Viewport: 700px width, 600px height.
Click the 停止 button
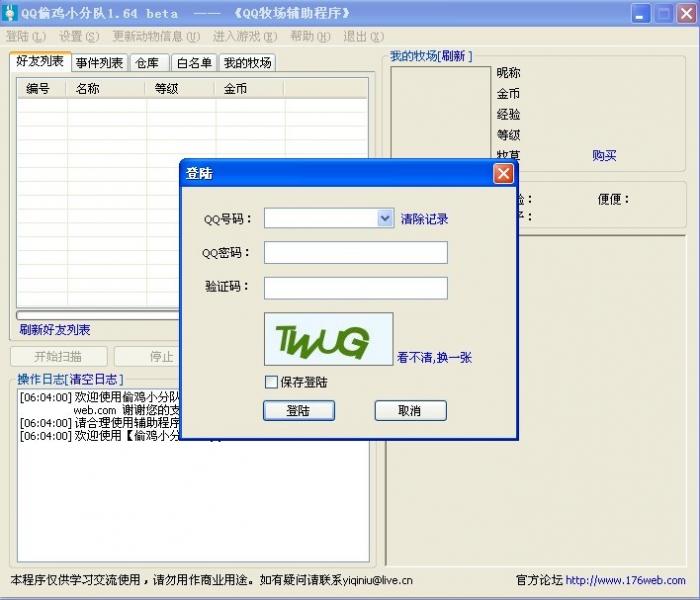point(147,357)
